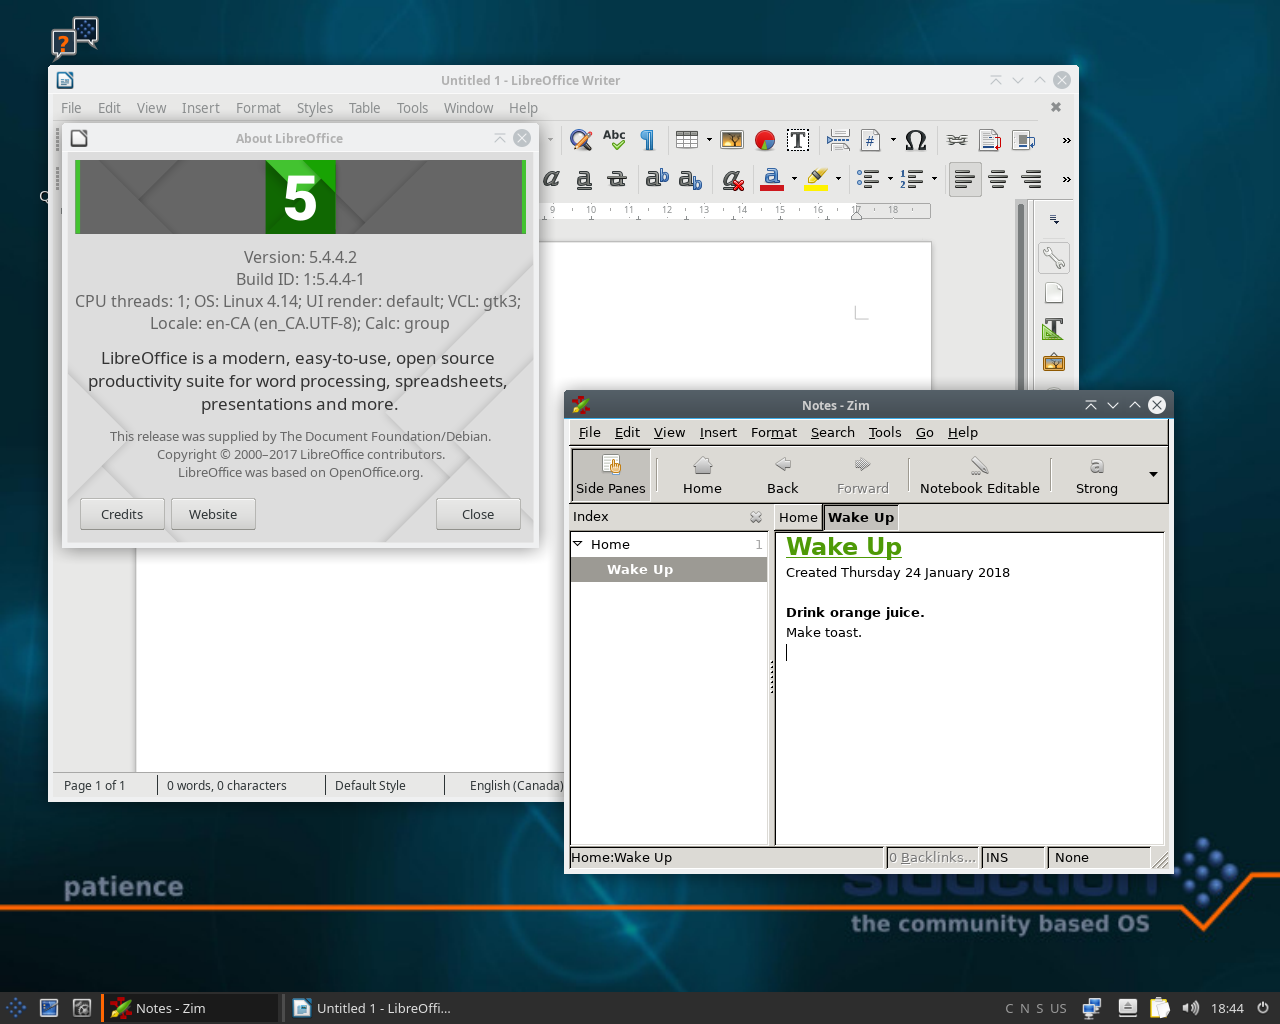This screenshot has width=1280, height=1024.
Task: Center align paragraph in Writer
Action: pyautogui.click(x=998, y=179)
